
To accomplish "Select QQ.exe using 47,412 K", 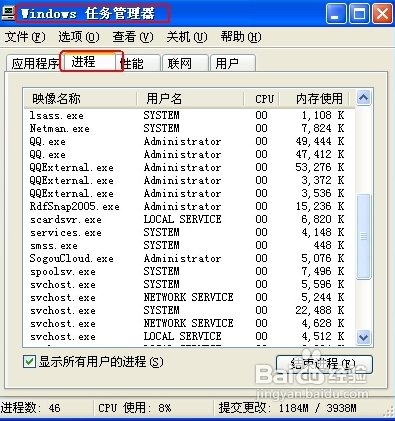I will coord(189,154).
